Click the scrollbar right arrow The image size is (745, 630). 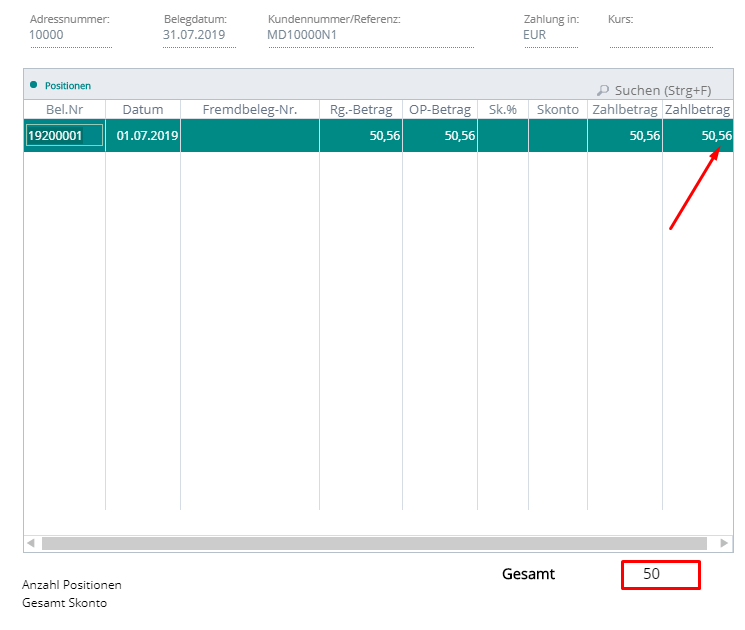click(725, 543)
